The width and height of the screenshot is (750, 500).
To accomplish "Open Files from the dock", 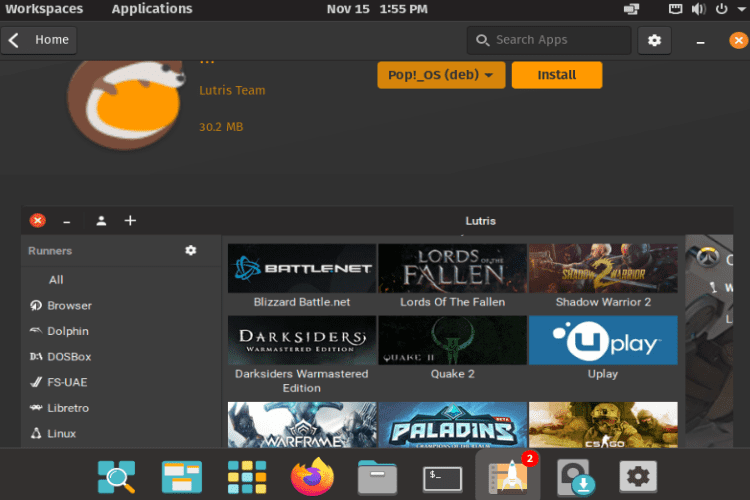I will click(377, 477).
